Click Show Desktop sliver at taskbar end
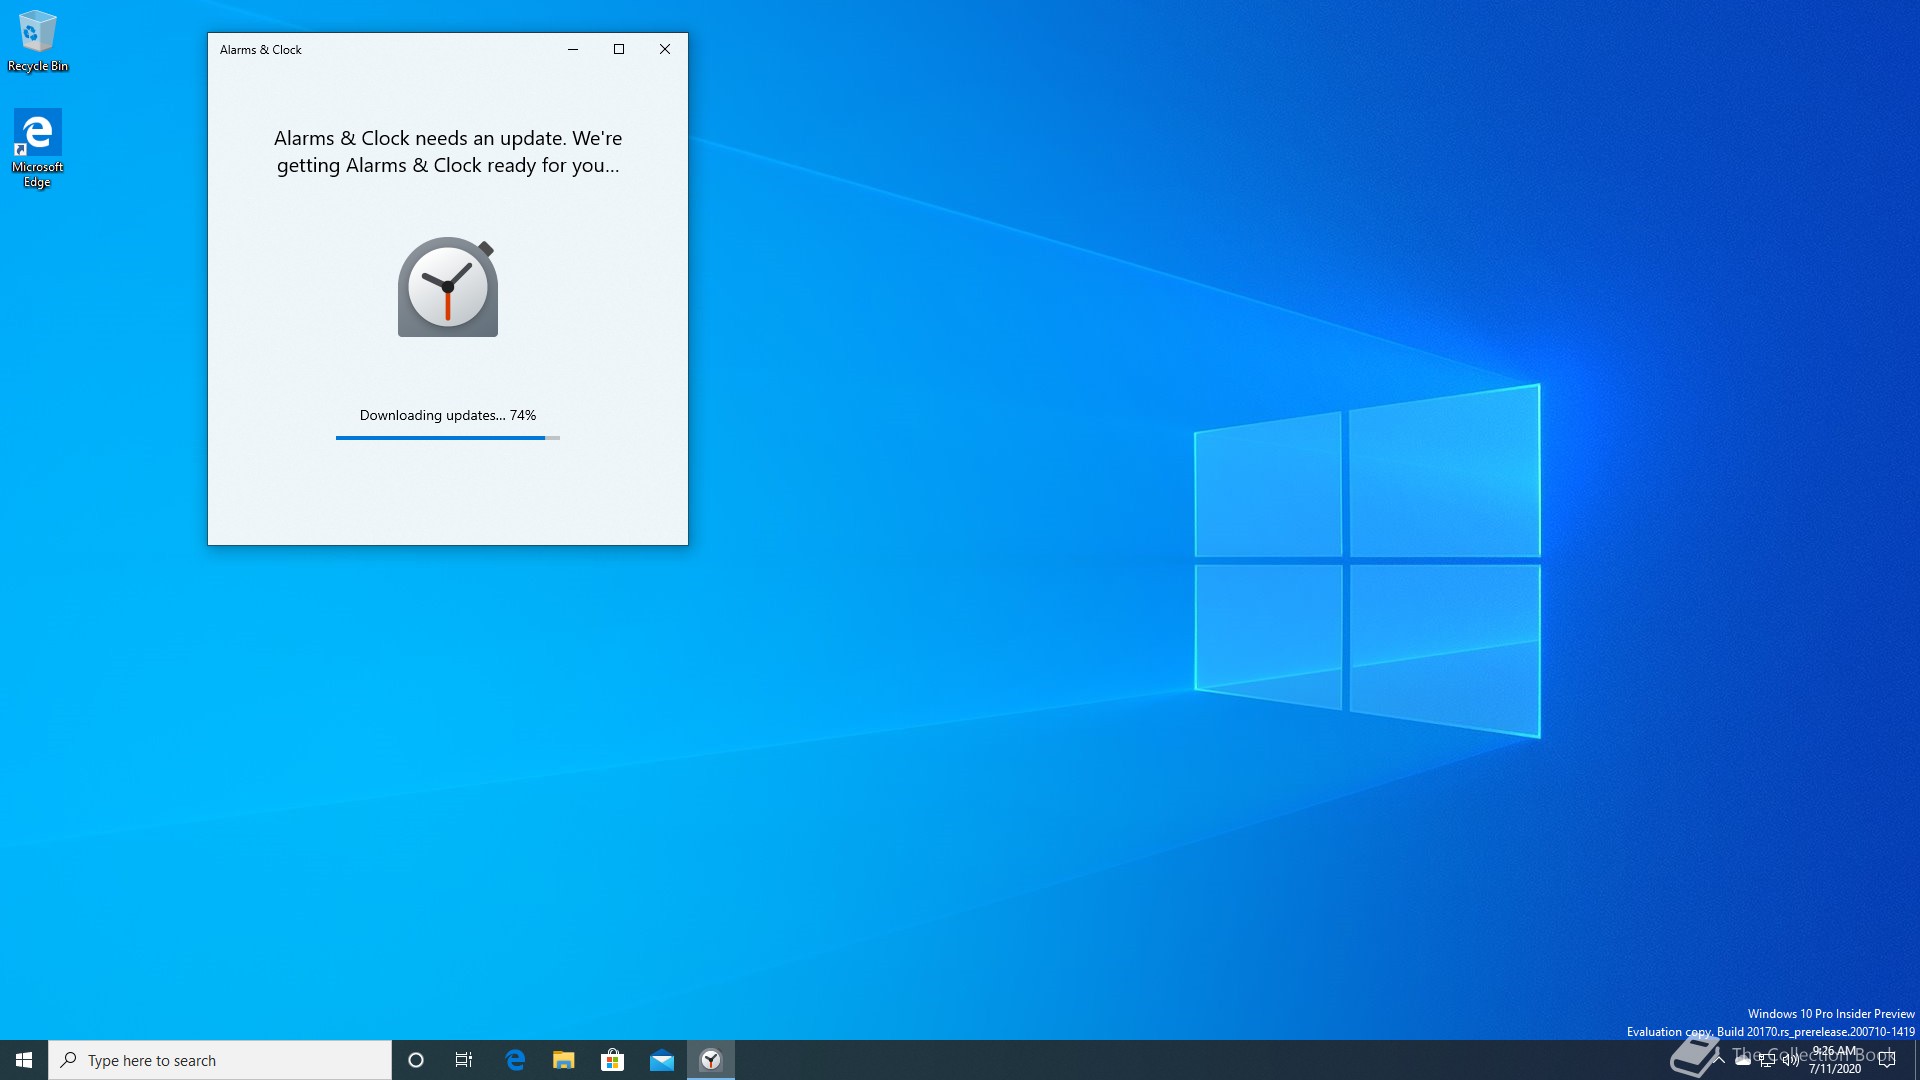The image size is (1920, 1080). [x=1916, y=1060]
